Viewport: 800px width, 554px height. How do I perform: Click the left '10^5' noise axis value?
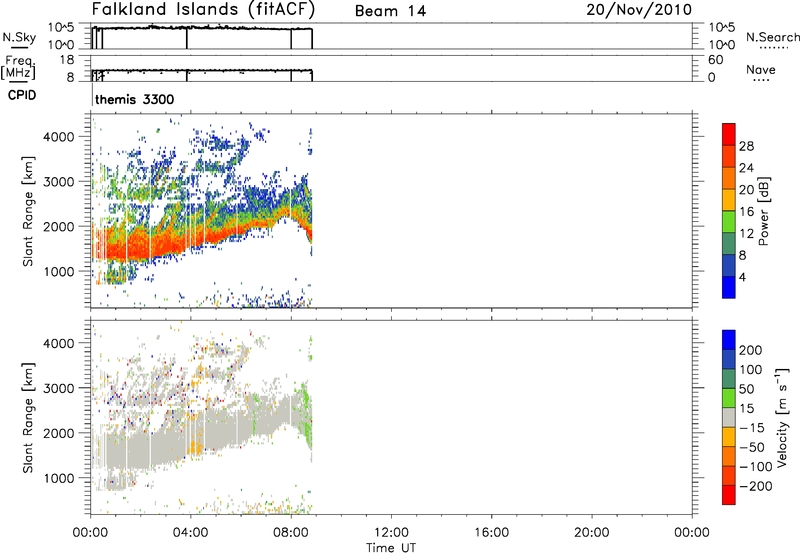pyautogui.click(x=61, y=28)
